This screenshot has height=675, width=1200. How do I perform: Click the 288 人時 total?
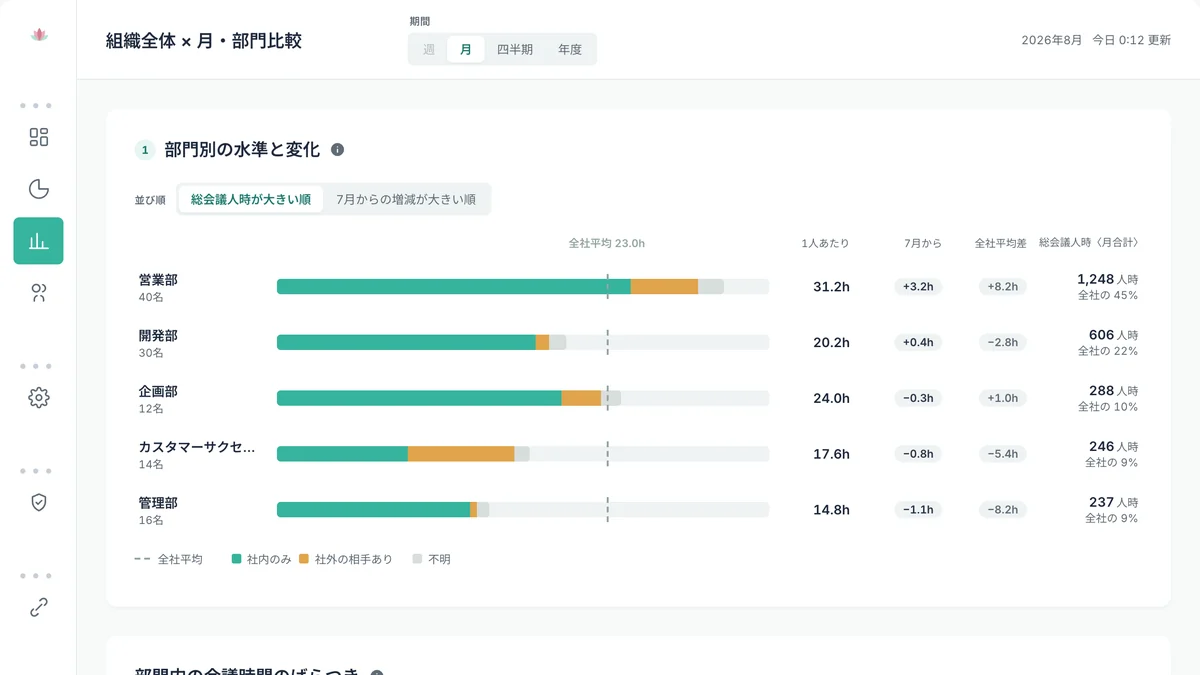pyautogui.click(x=1113, y=391)
